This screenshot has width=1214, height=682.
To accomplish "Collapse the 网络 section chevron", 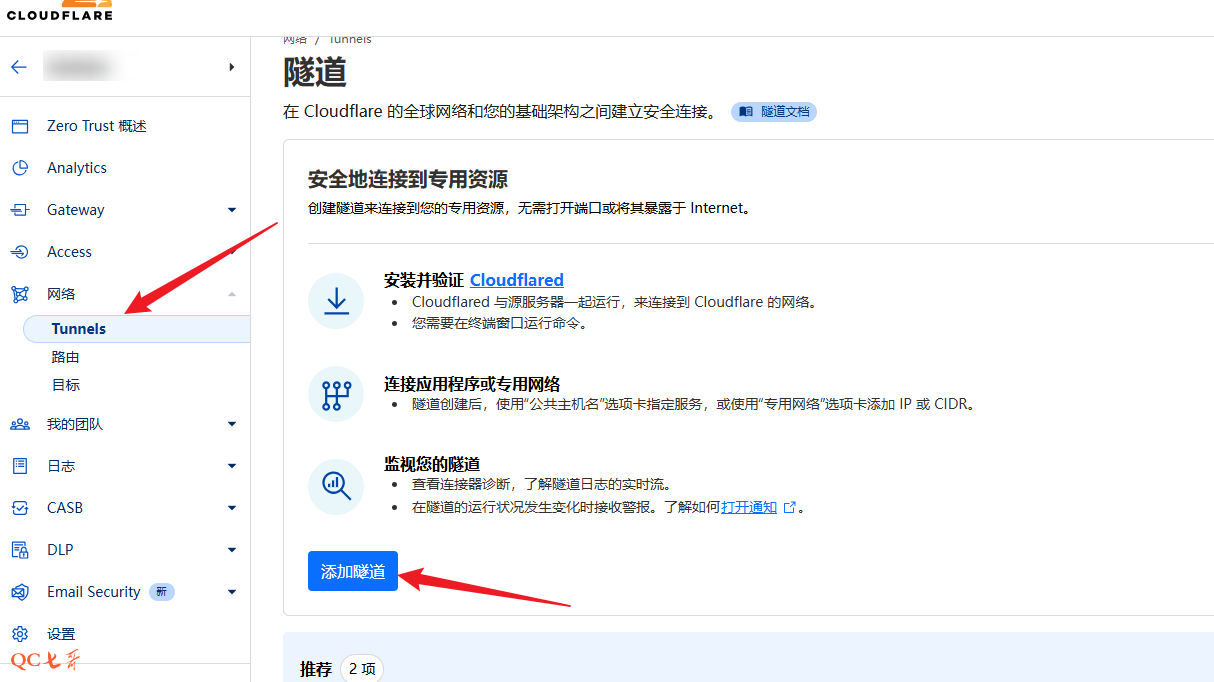I will (x=232, y=294).
